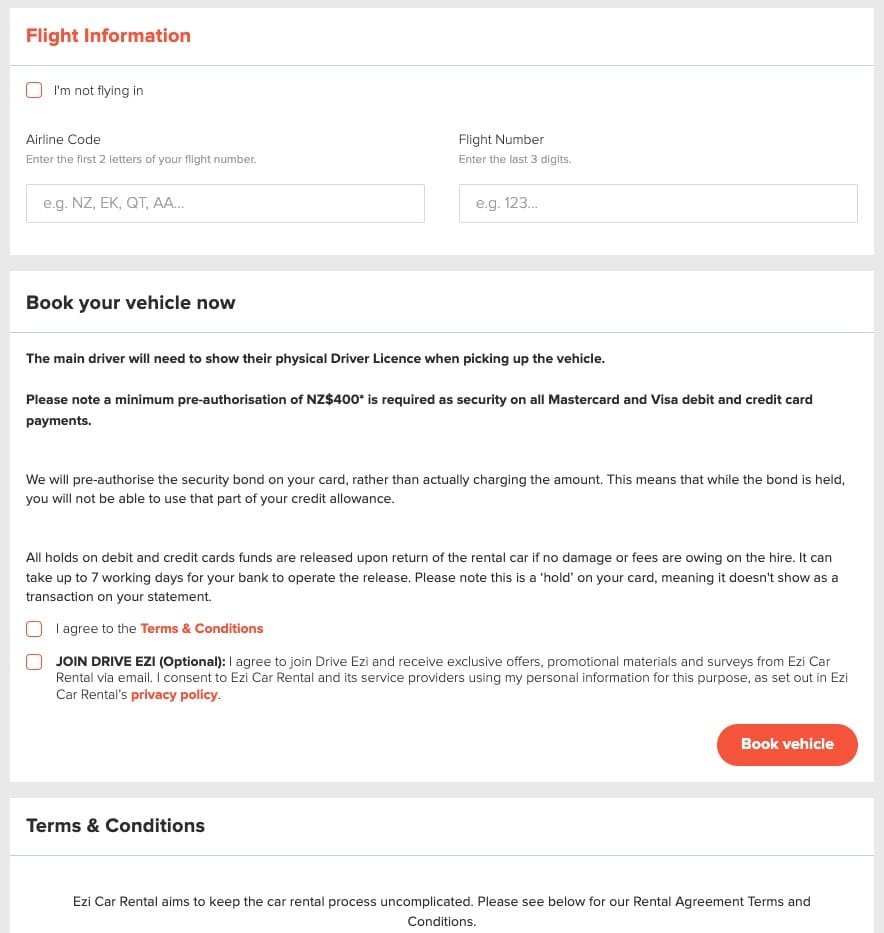Click the Terms & Conditions section heading

pyautogui.click(x=115, y=826)
